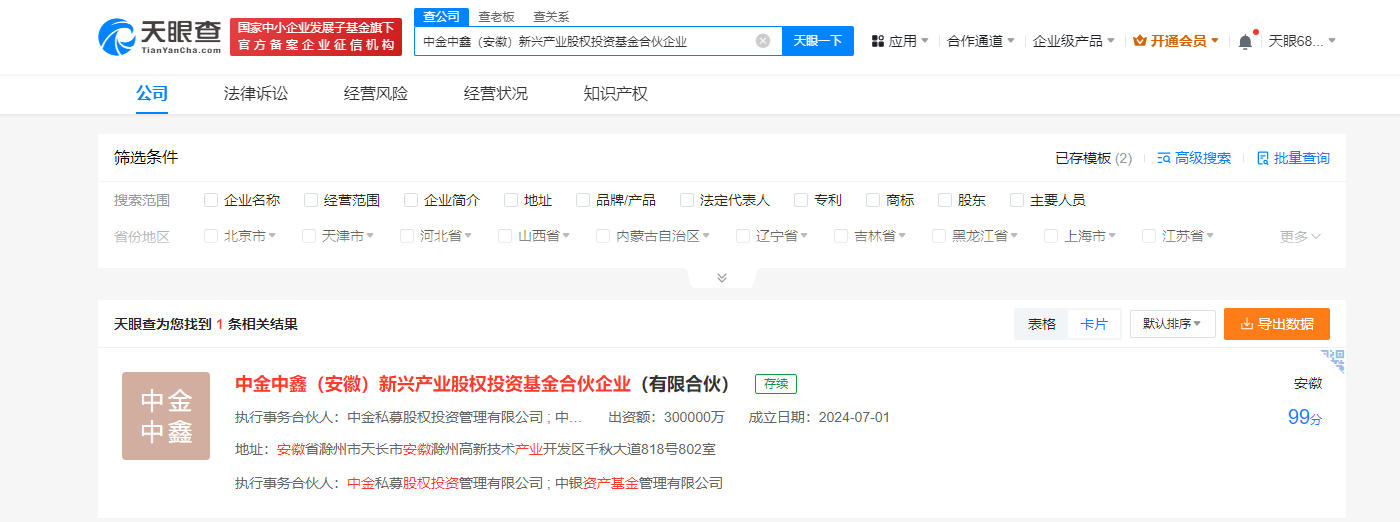Expand the 天津市 region dropdown

(x=370, y=237)
